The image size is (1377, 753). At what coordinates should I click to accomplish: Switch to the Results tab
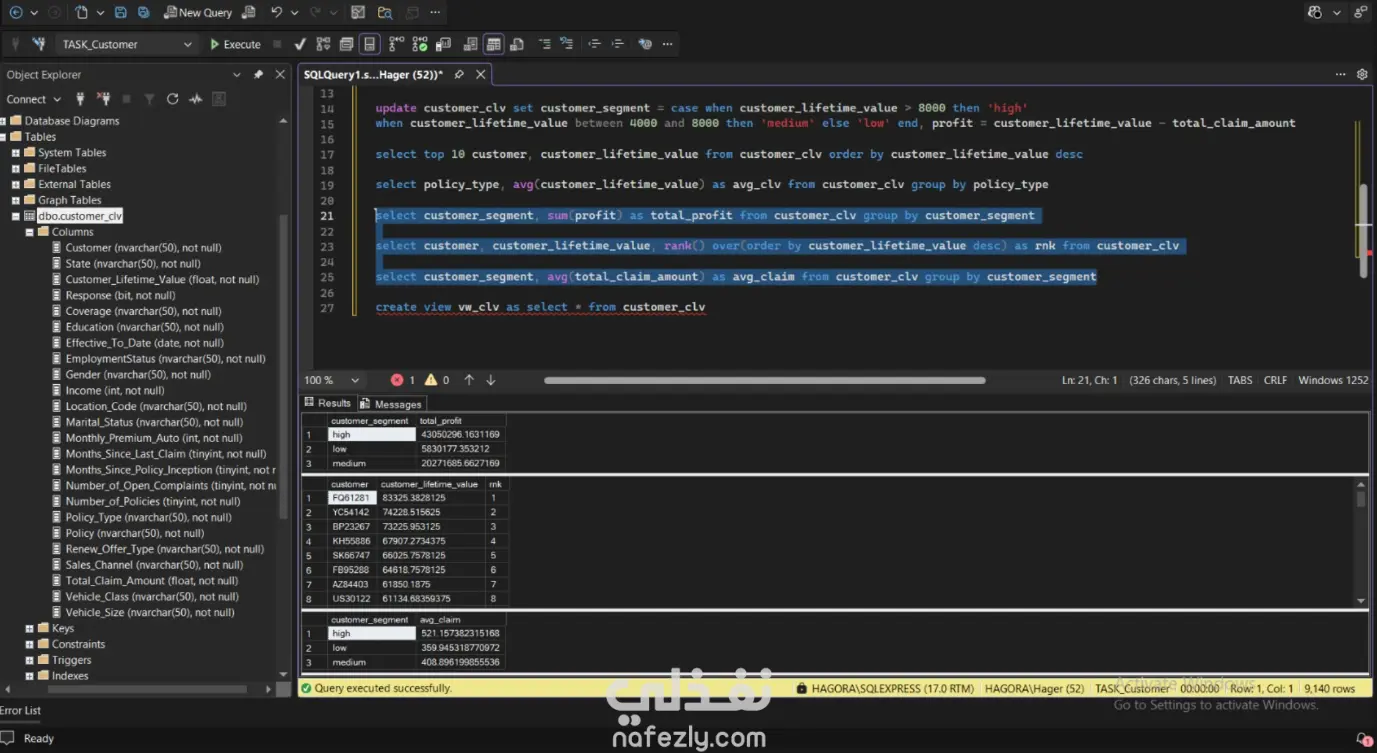point(327,403)
